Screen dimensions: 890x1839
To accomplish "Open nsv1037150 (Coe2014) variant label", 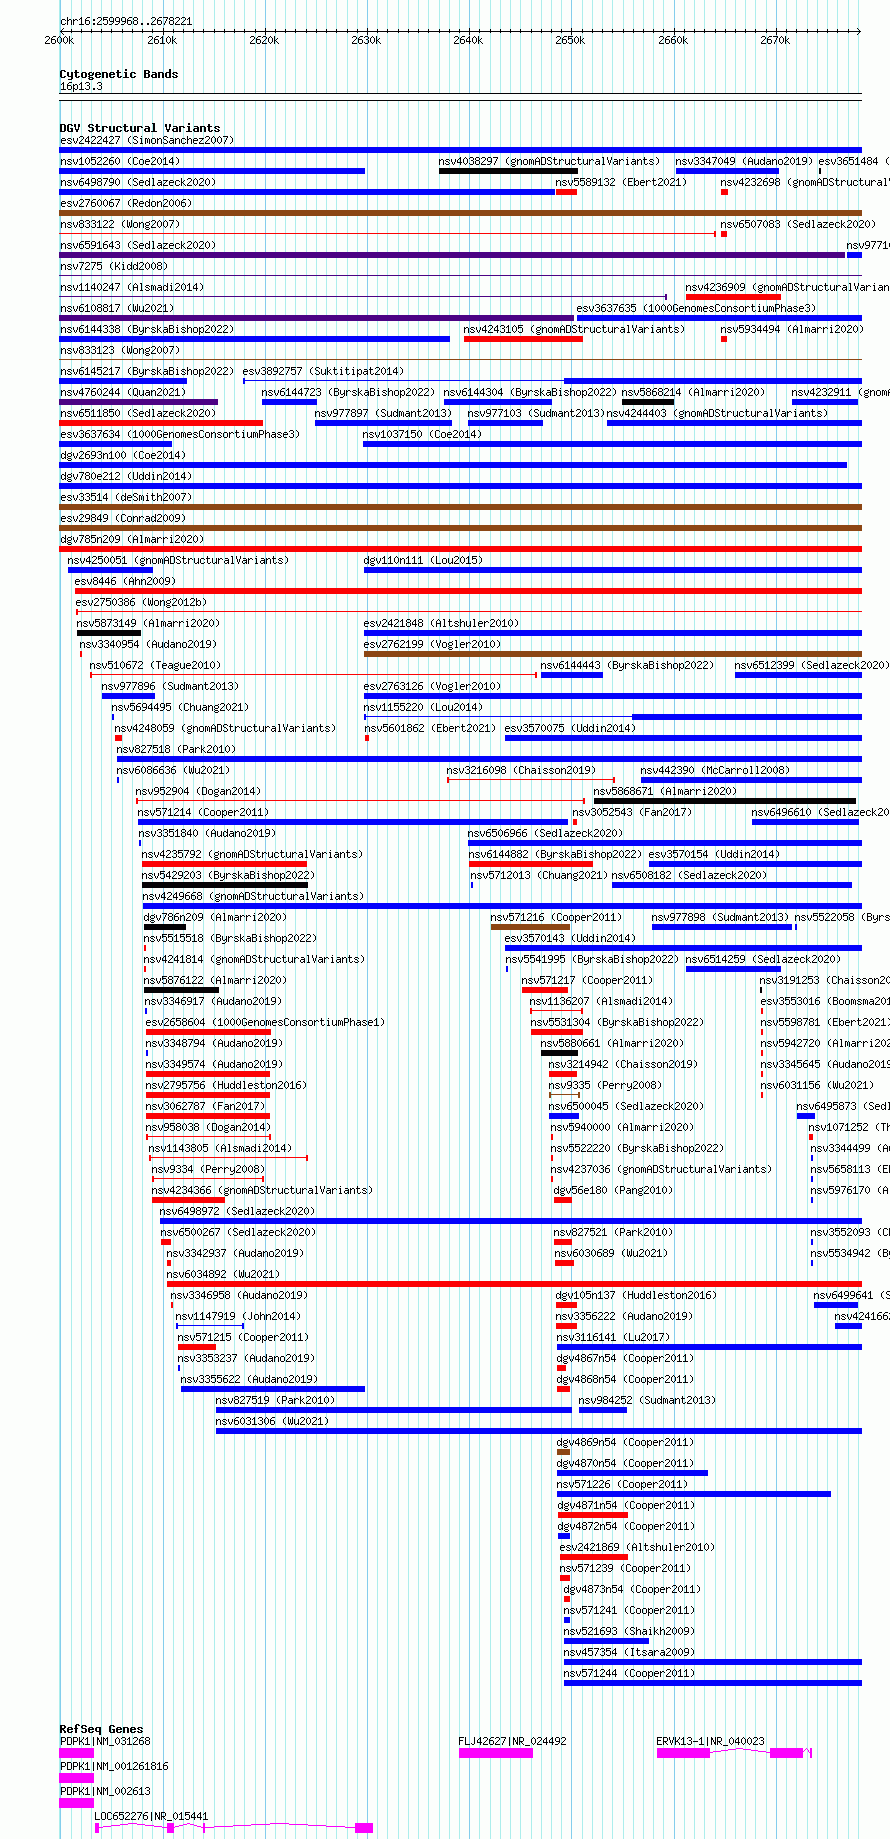I will pos(422,434).
